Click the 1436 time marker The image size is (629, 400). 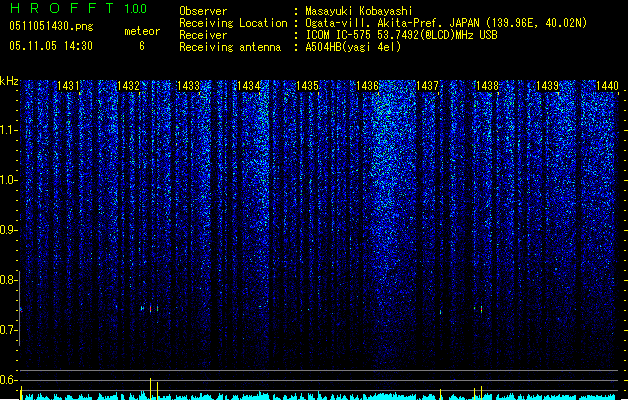click(367, 86)
